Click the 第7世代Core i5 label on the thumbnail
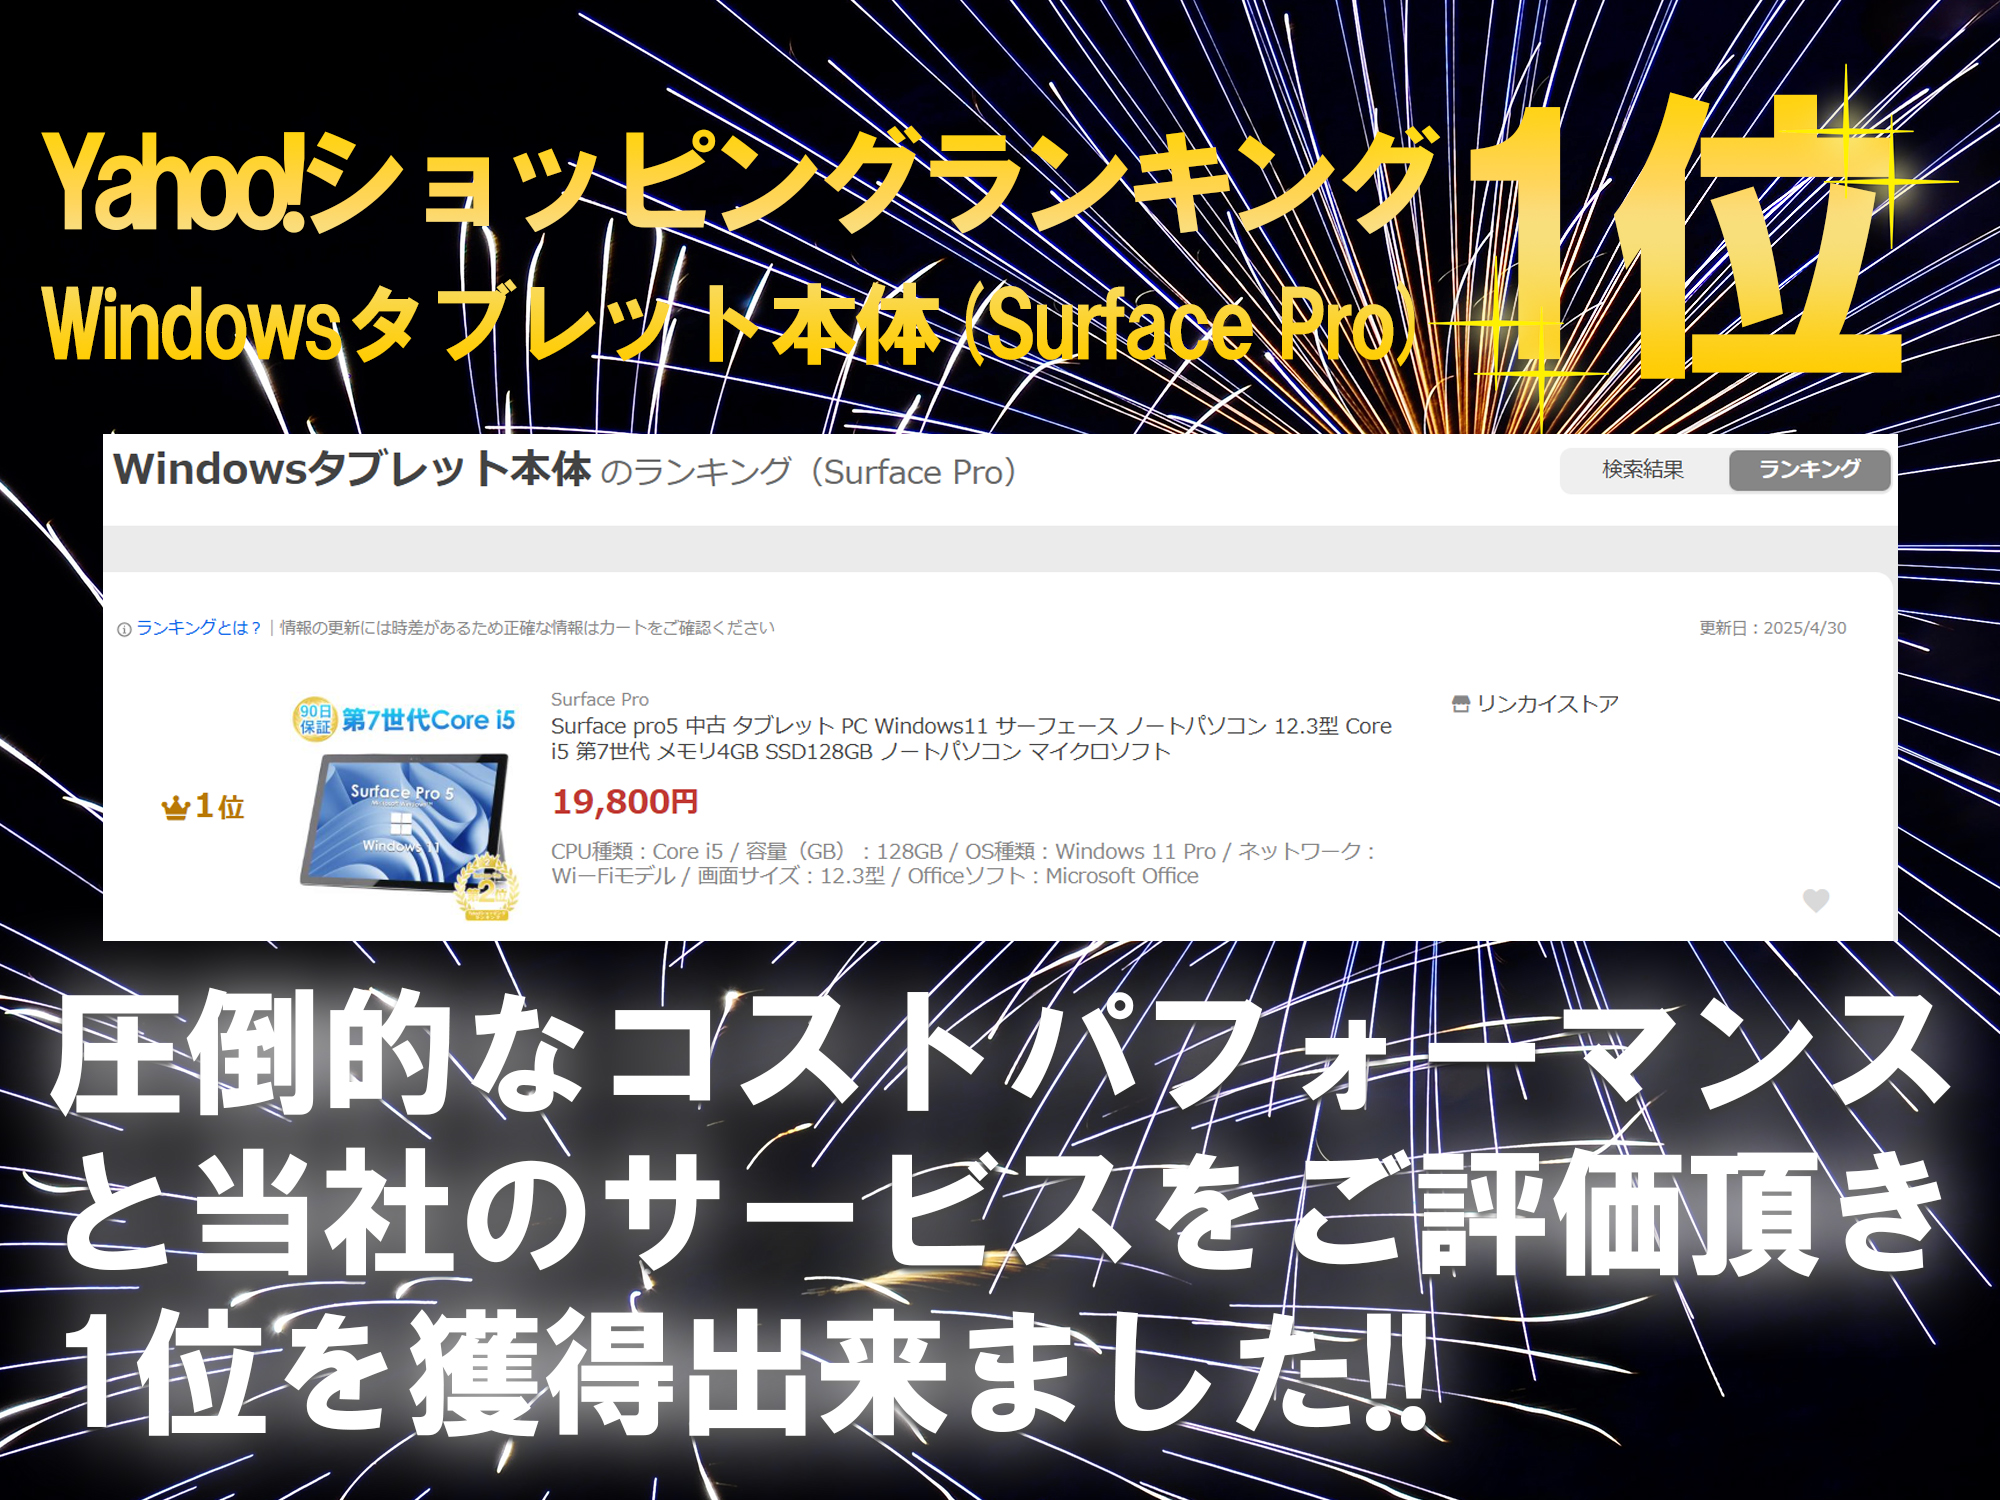 (429, 720)
